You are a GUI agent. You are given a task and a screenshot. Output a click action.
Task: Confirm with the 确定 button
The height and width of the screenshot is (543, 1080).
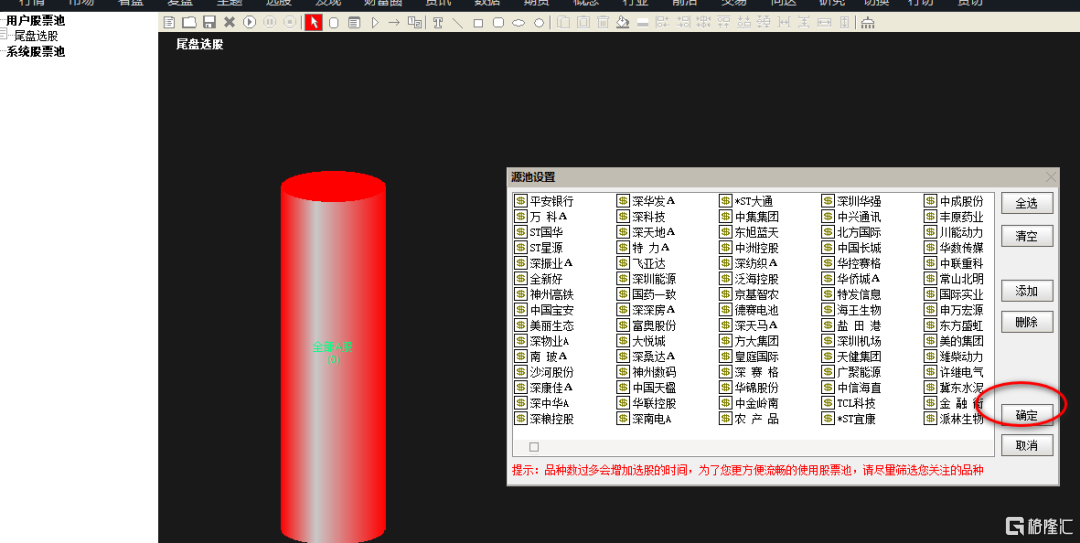tap(1027, 415)
